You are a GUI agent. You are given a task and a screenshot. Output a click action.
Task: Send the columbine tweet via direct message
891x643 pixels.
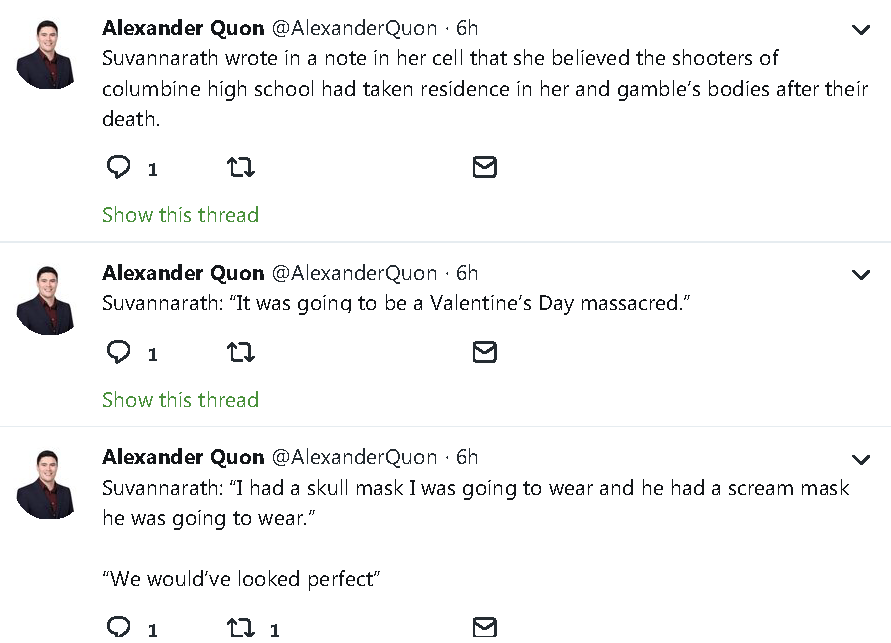pos(484,167)
